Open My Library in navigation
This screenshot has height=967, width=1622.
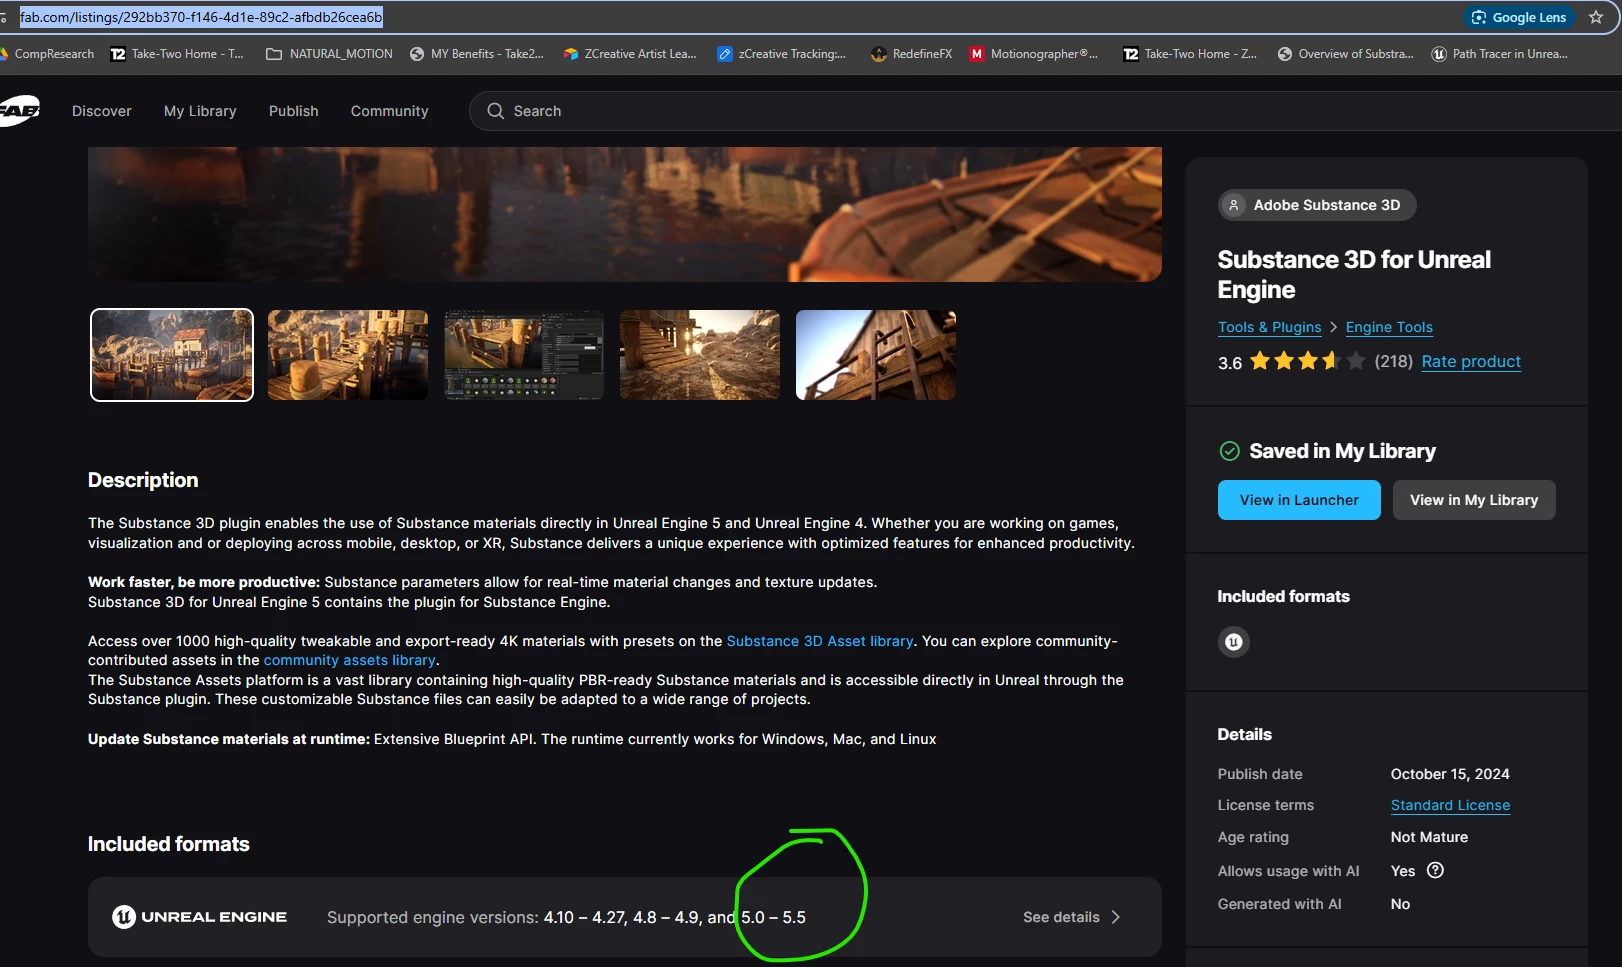[x=200, y=111]
